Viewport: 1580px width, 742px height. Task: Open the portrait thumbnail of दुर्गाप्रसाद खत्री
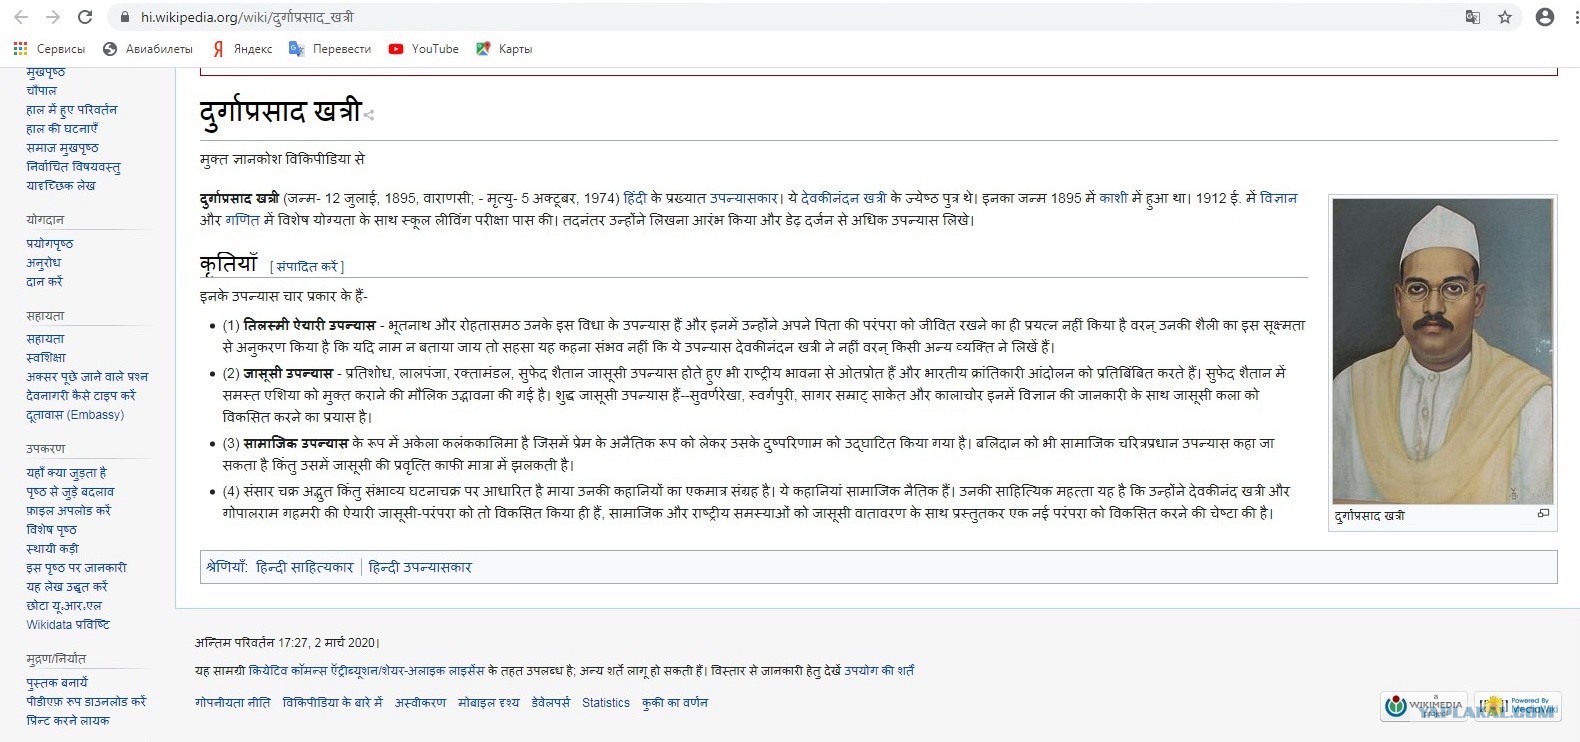coord(1442,351)
